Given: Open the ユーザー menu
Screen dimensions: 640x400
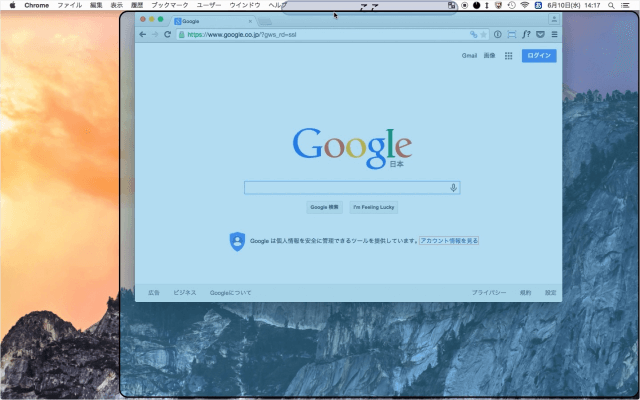Looking at the screenshot, I should [x=209, y=5].
